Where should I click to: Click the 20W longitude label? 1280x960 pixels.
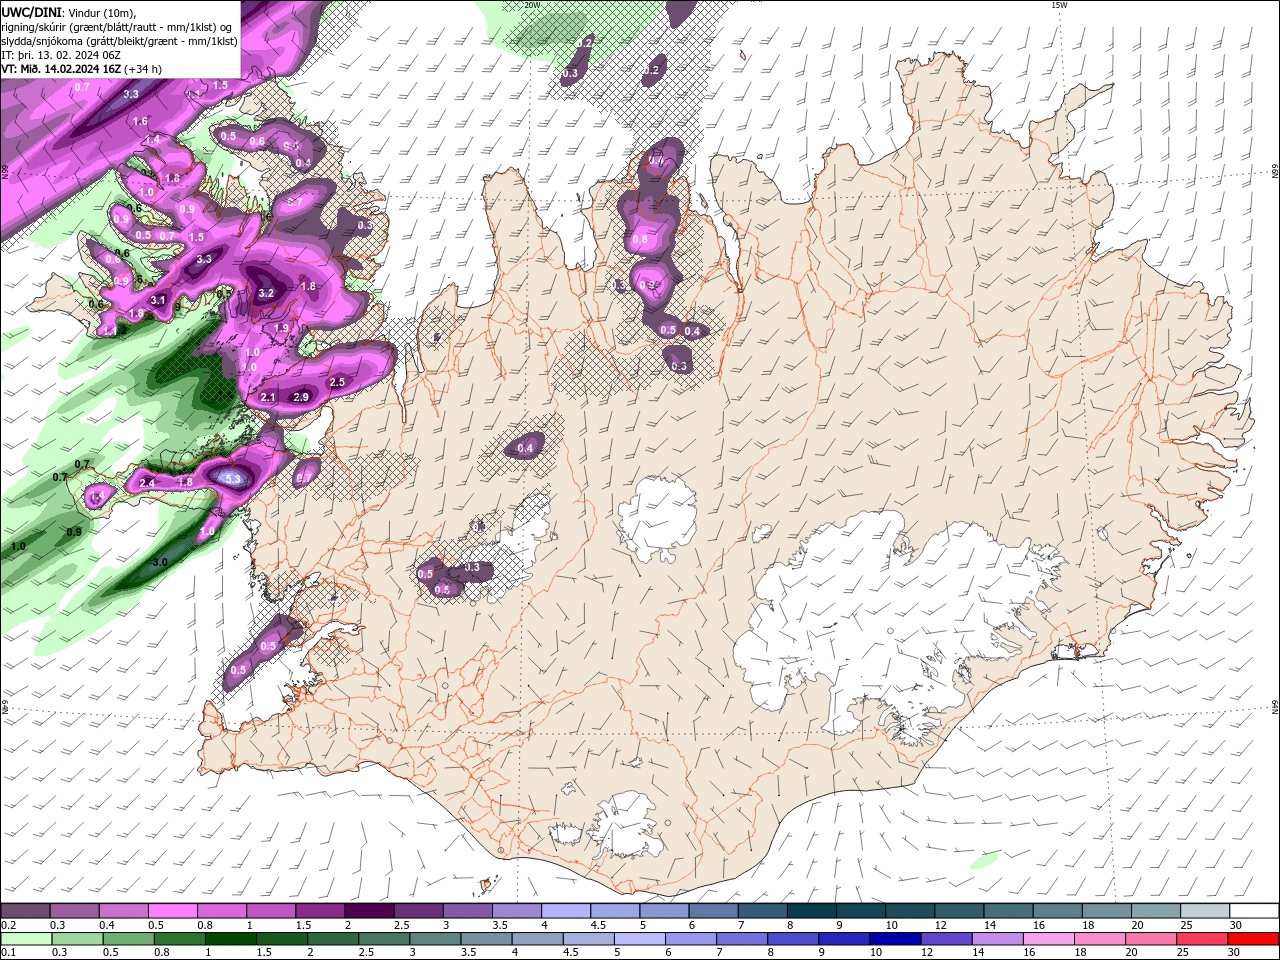(x=532, y=5)
